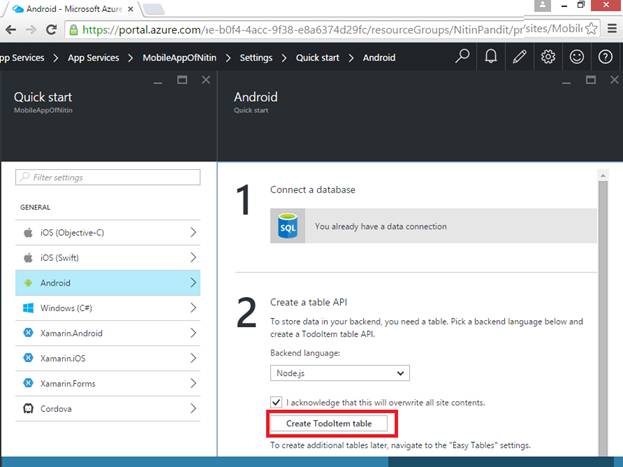
Task: Navigate to MobileAppOfNitin breadcrumb
Action: coord(180,58)
